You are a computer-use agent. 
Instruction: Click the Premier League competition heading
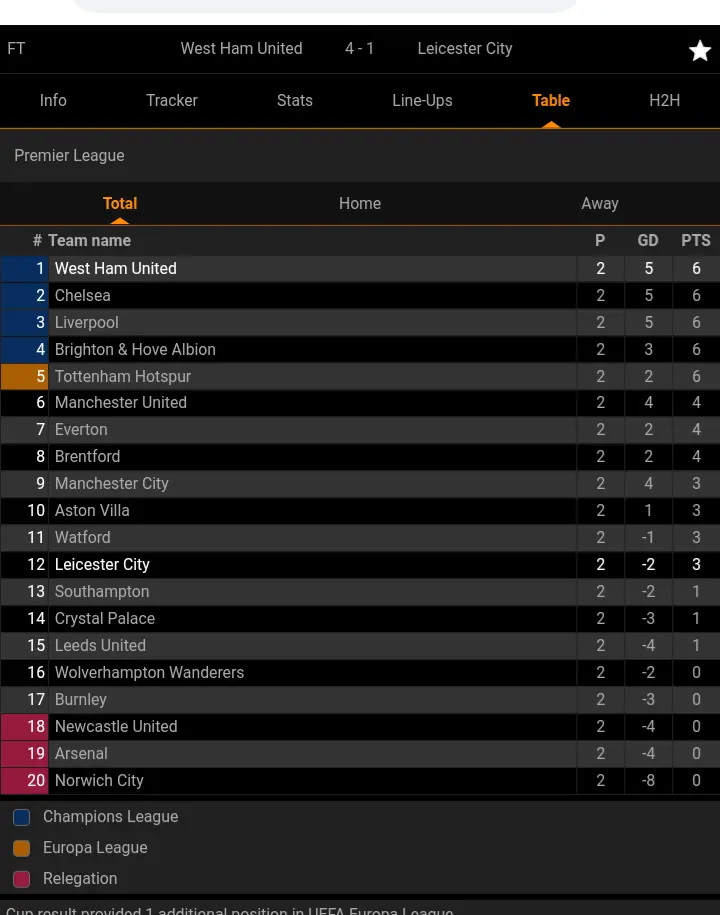[70, 156]
